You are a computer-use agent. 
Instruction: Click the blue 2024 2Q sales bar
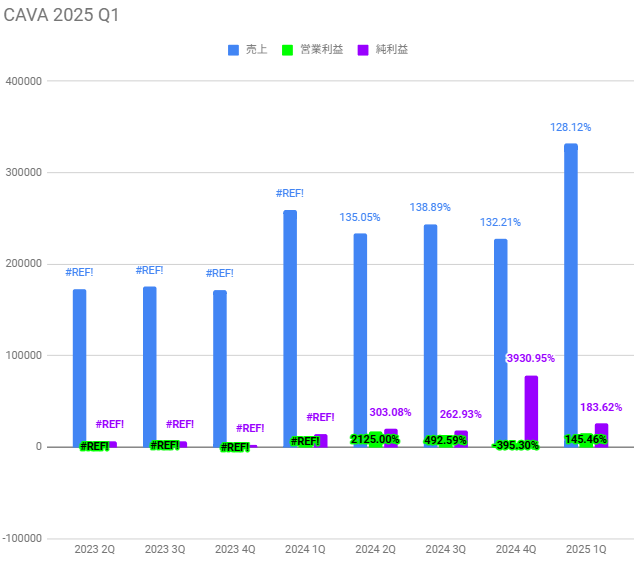tap(360, 340)
